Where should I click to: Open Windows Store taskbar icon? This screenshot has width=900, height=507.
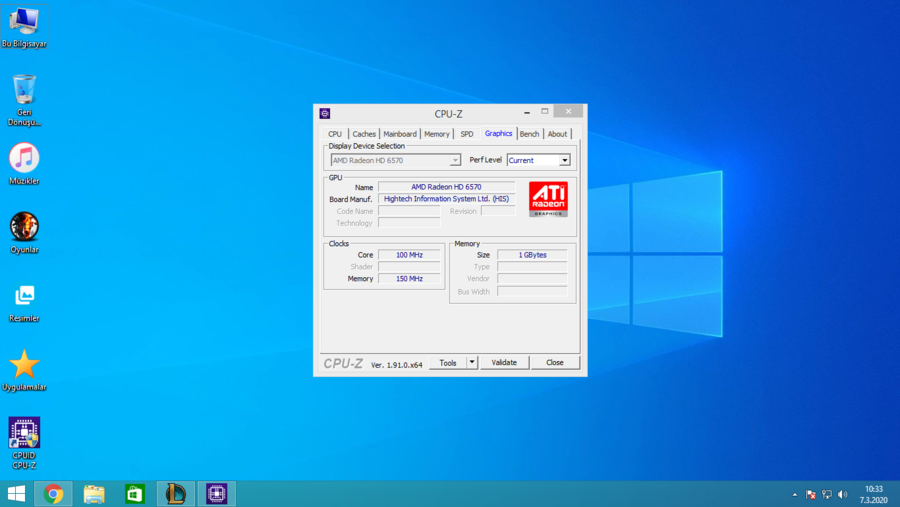[135, 494]
